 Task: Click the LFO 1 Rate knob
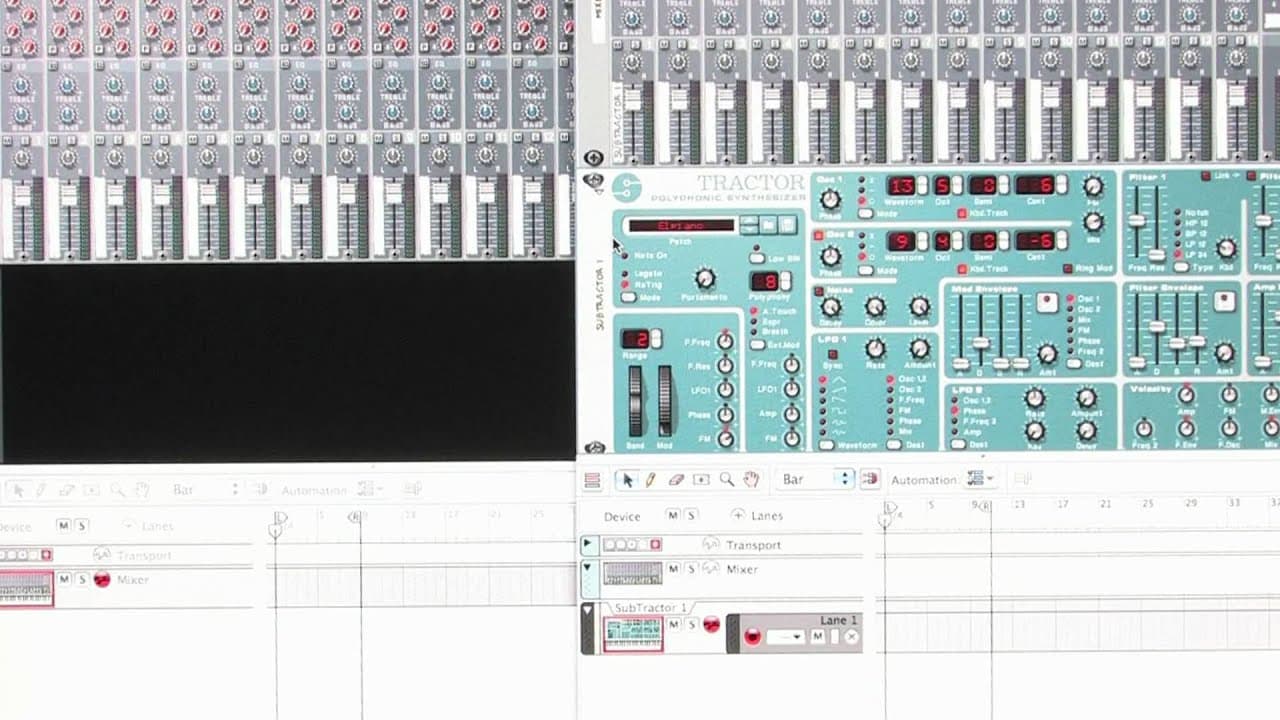pos(875,348)
